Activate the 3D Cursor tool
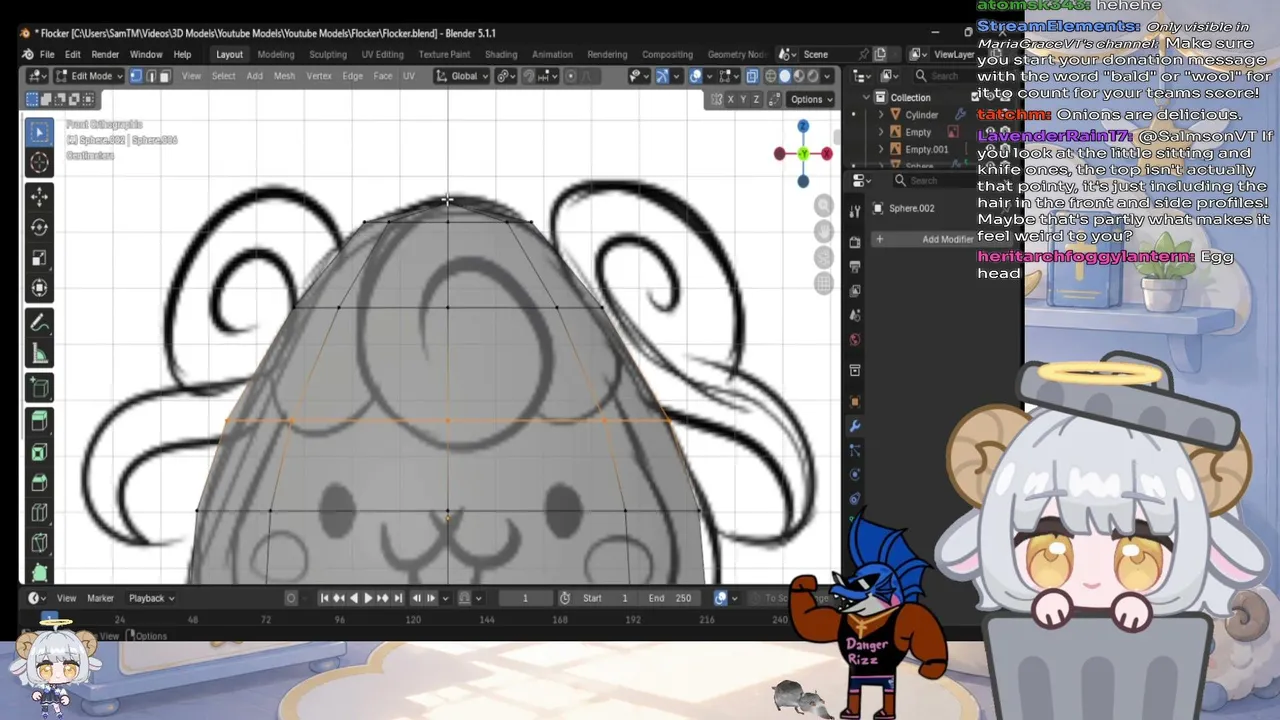1280x720 pixels. (39, 163)
